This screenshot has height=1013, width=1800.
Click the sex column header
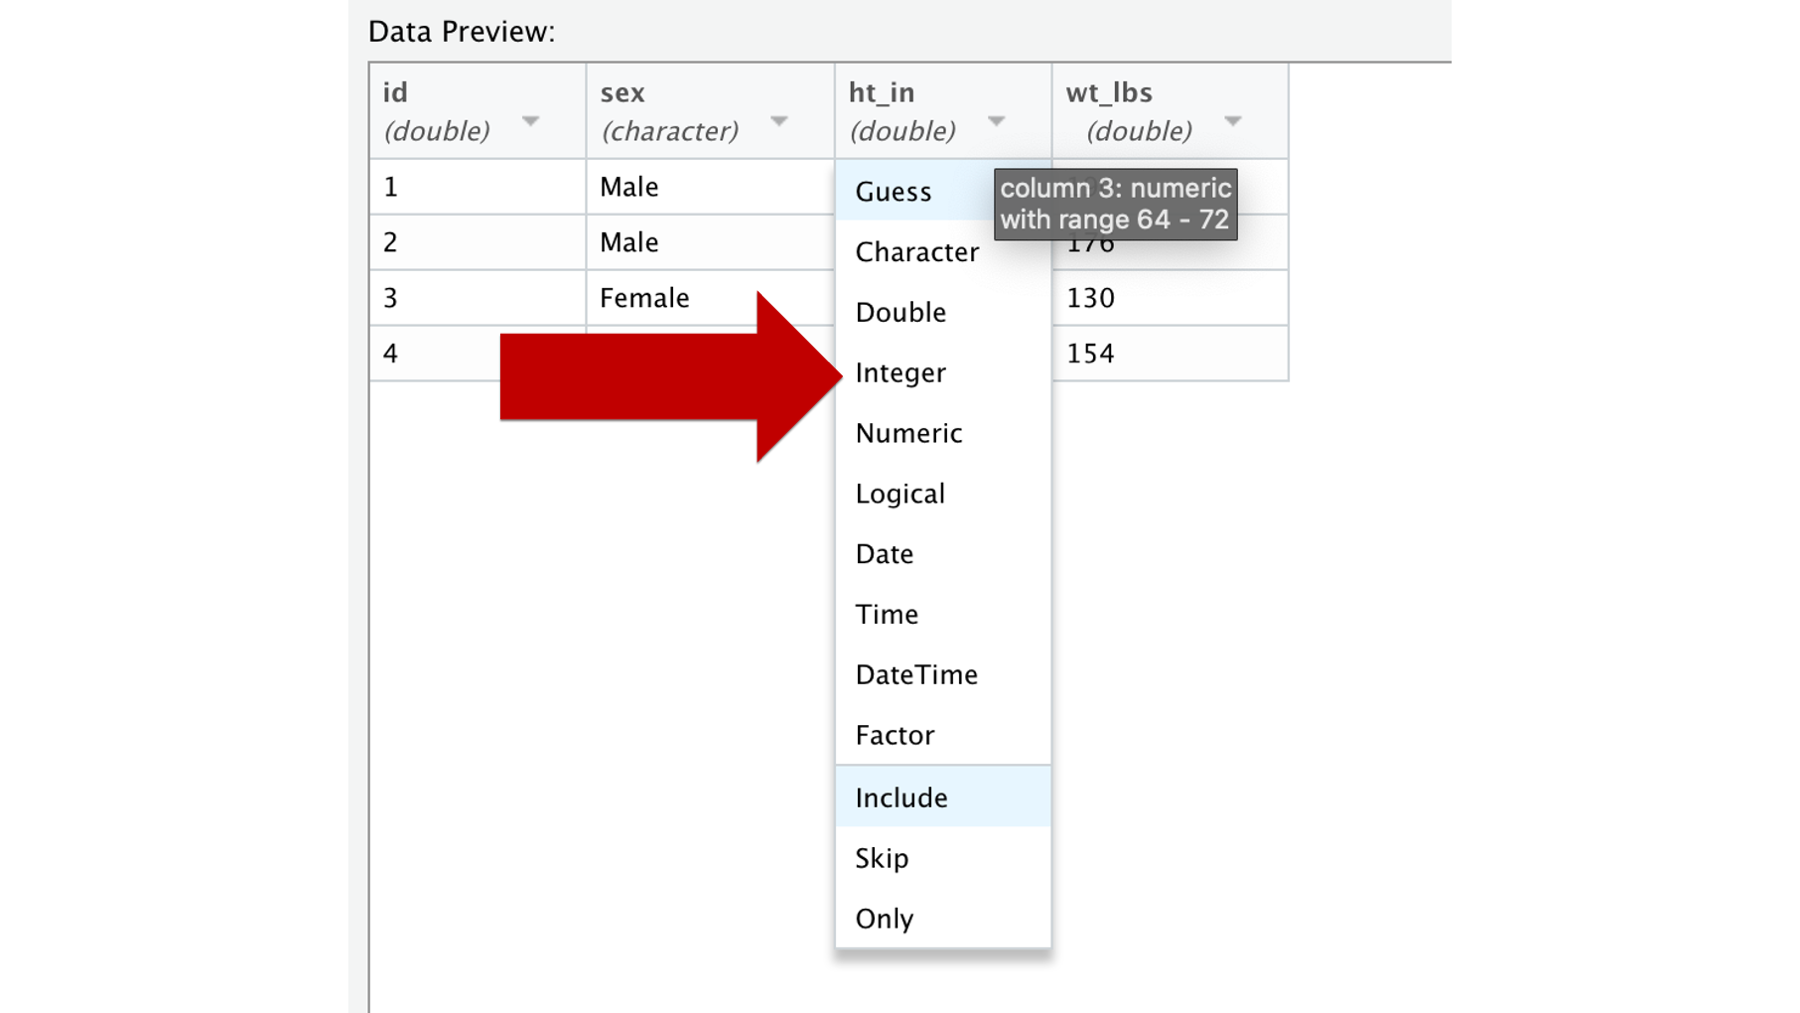[x=710, y=111]
